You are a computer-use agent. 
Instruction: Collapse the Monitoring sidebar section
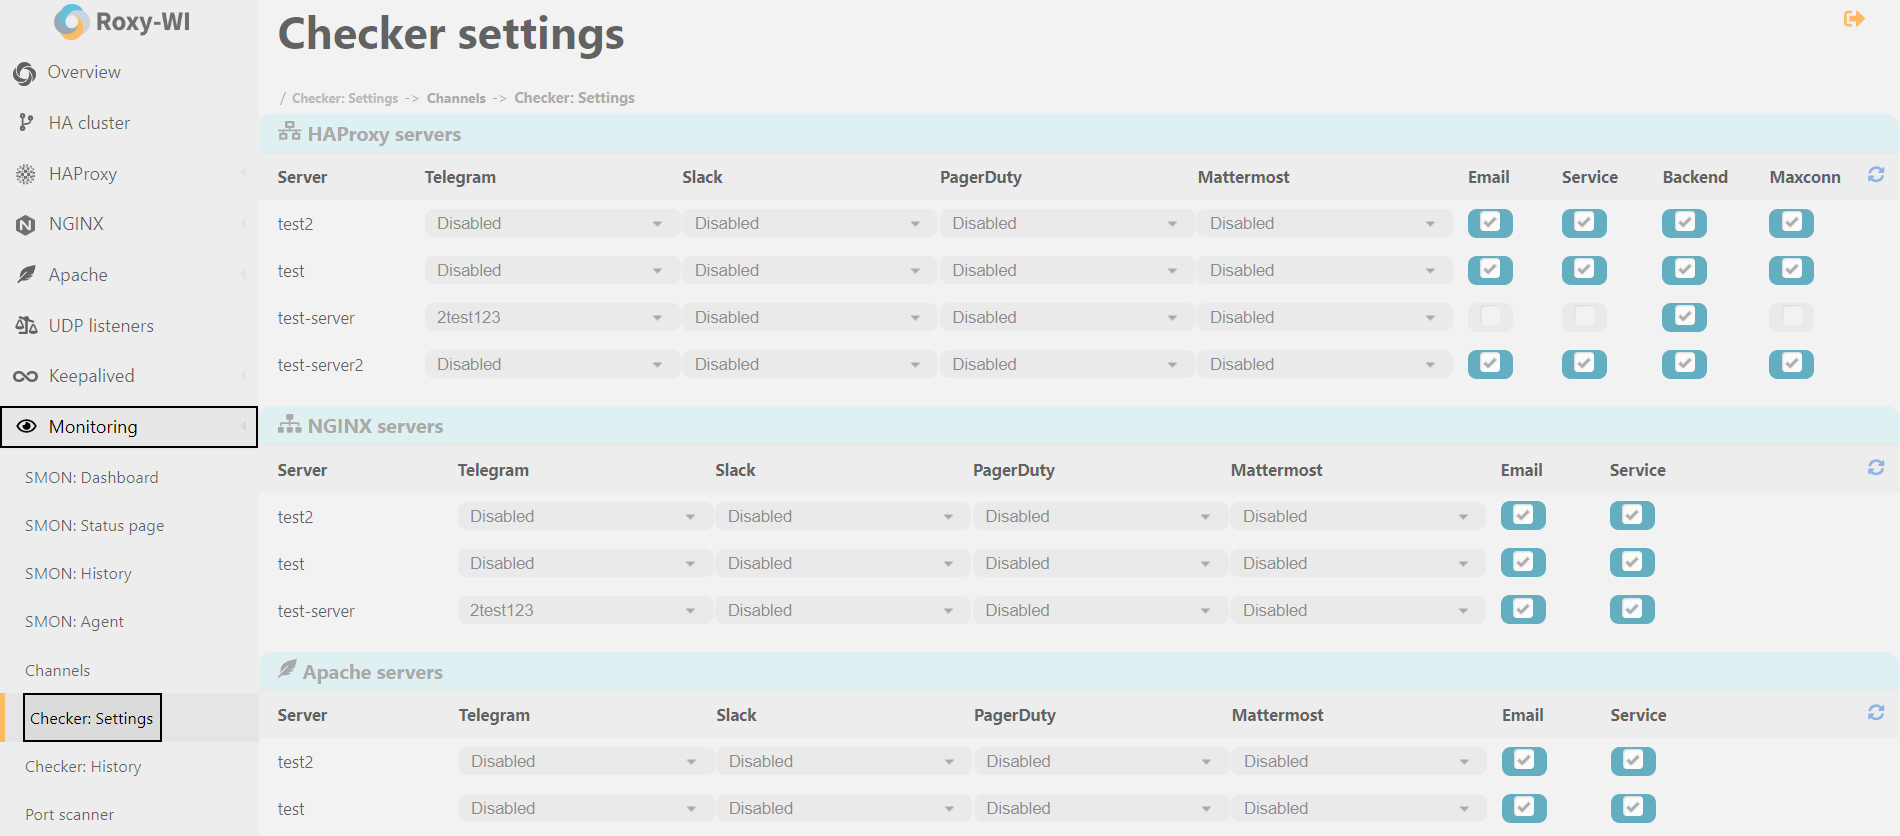(x=128, y=427)
